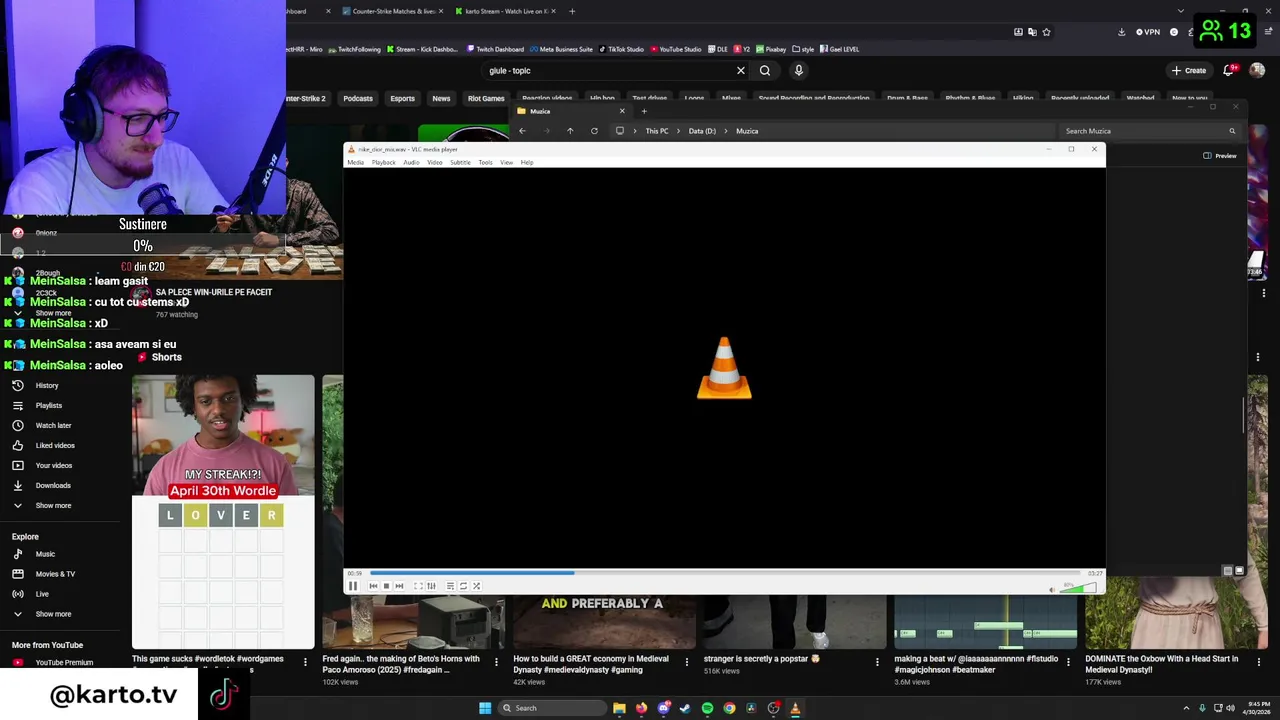The height and width of the screenshot is (720, 1280).
Task: Skip to previous track in VLC
Action: point(373,586)
